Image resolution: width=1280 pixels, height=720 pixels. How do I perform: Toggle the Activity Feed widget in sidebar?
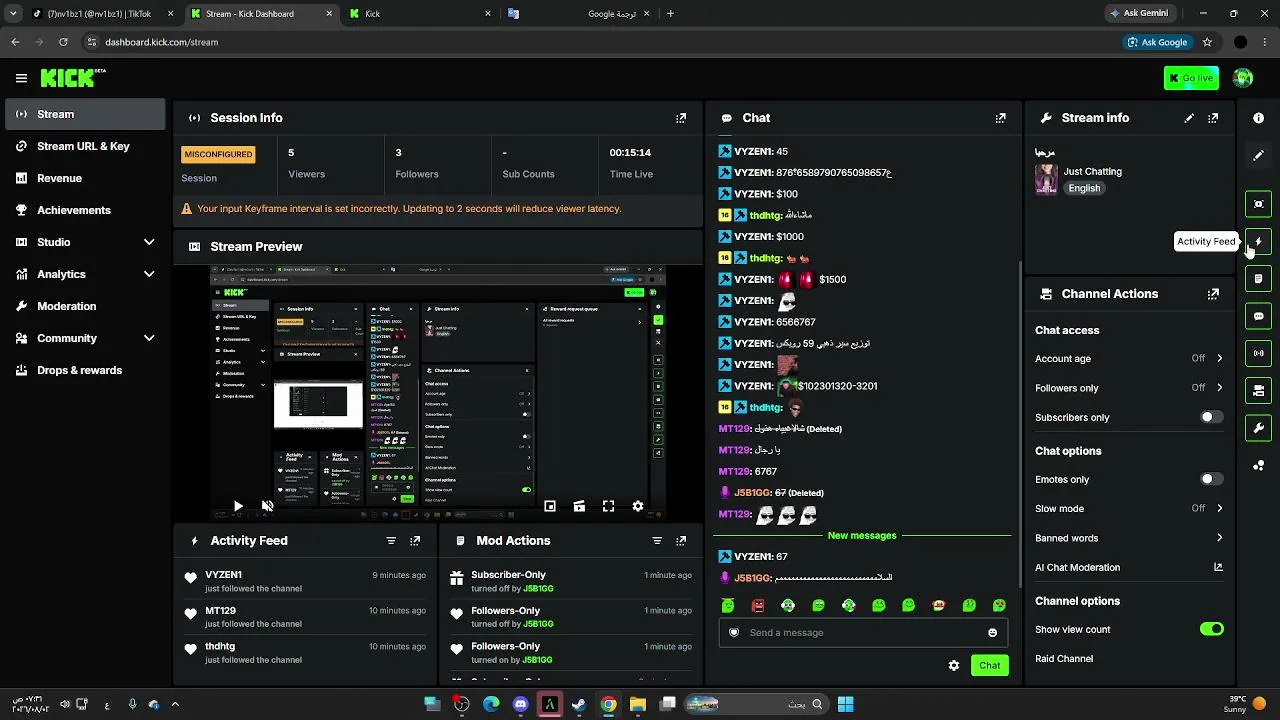coord(1258,241)
